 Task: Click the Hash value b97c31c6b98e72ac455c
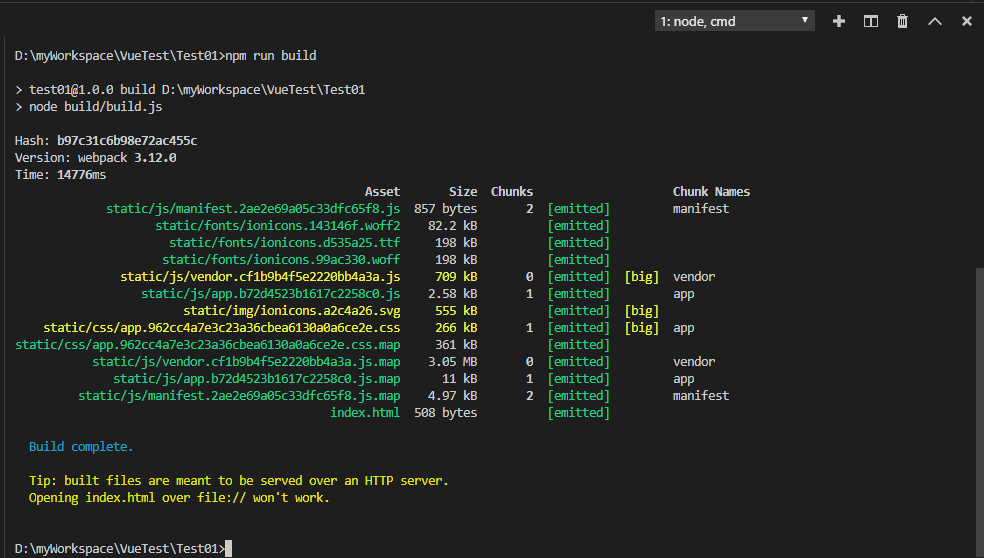pyautogui.click(x=127, y=141)
